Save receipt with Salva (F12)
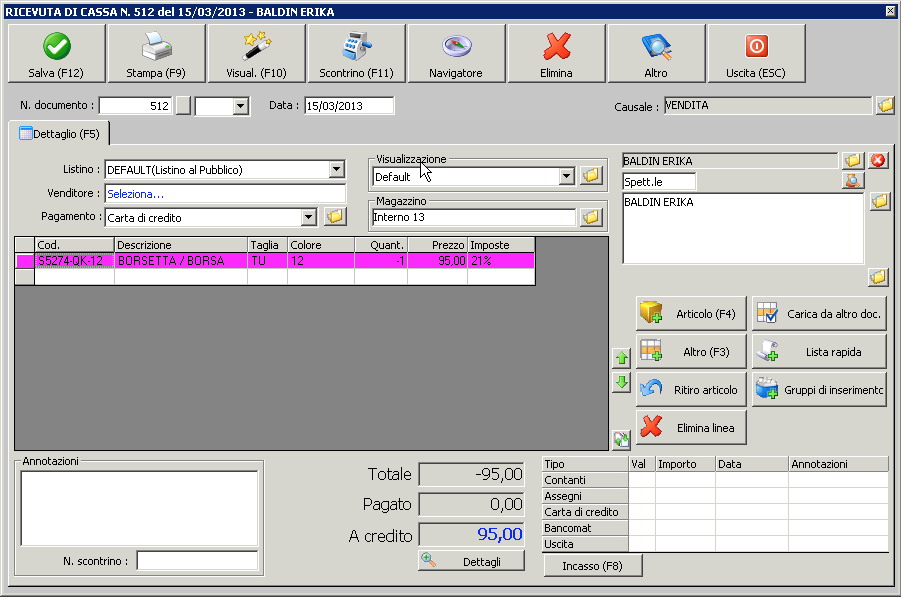Viewport: 901px width, 597px height. tap(56, 53)
